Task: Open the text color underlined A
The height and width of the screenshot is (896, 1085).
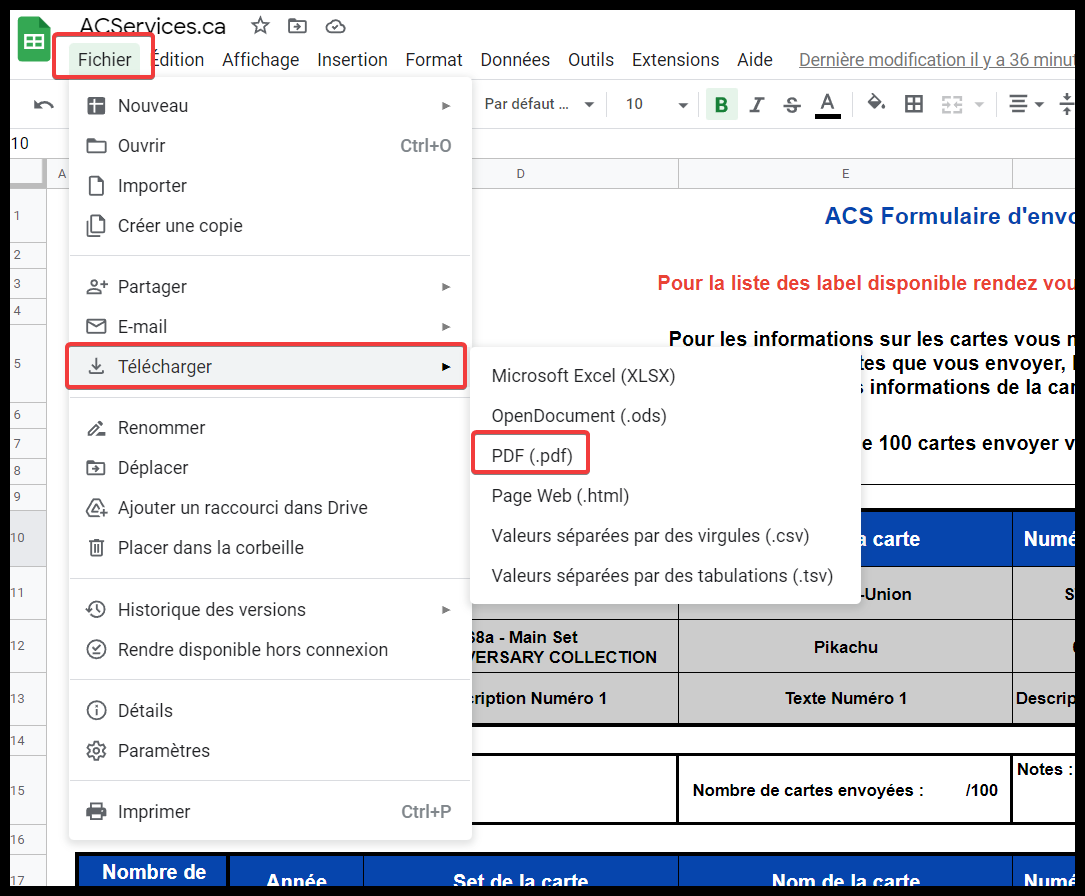Action: [x=827, y=104]
